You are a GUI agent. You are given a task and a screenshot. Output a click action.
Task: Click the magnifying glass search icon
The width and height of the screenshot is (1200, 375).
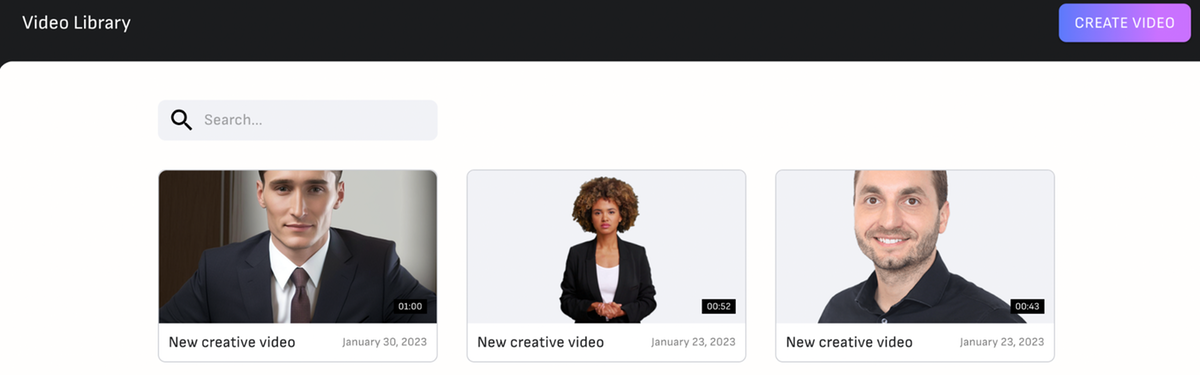(181, 120)
